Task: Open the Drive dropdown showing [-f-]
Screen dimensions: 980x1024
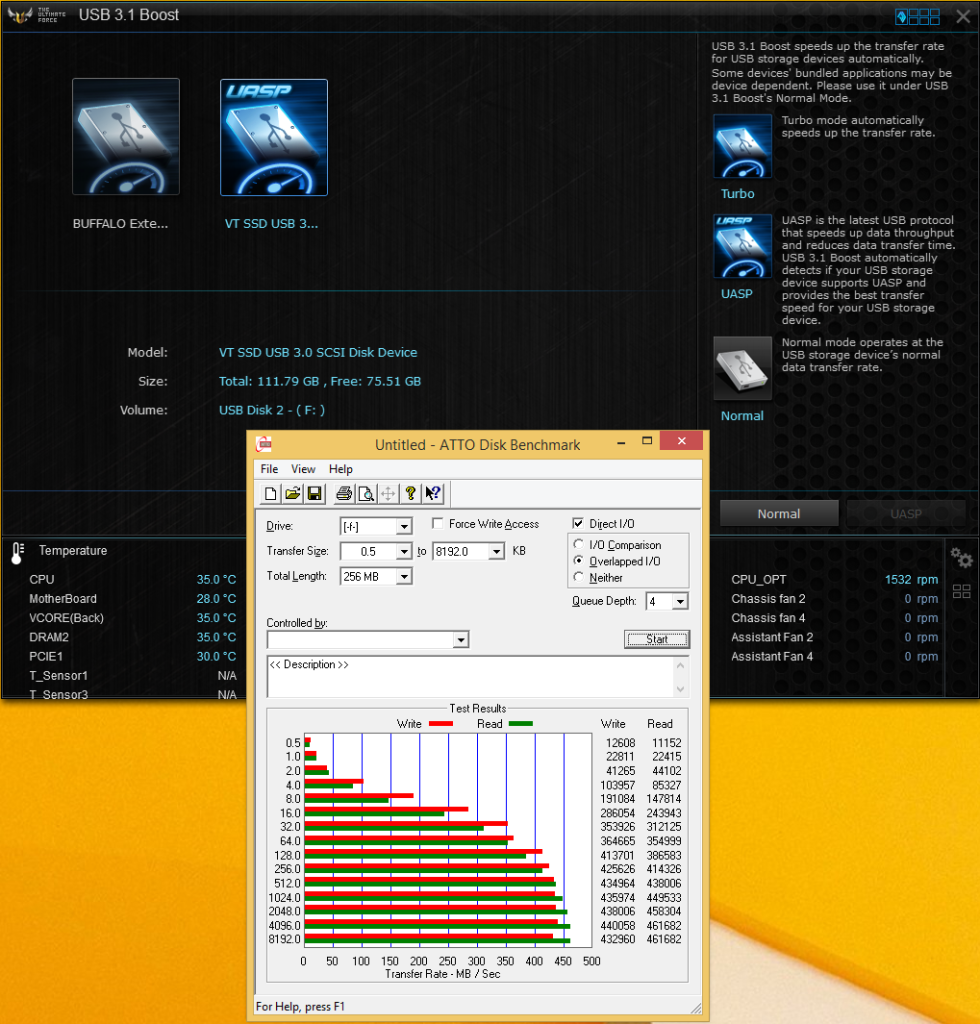Action: 404,526
